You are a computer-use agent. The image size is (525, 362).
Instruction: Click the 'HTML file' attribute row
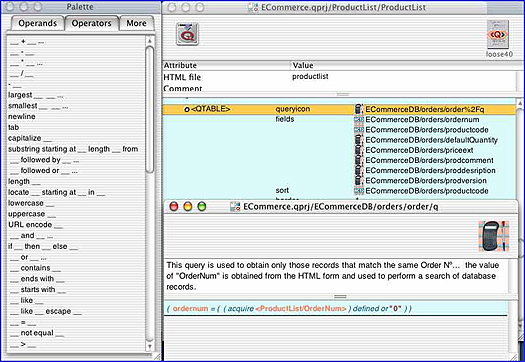coord(339,77)
